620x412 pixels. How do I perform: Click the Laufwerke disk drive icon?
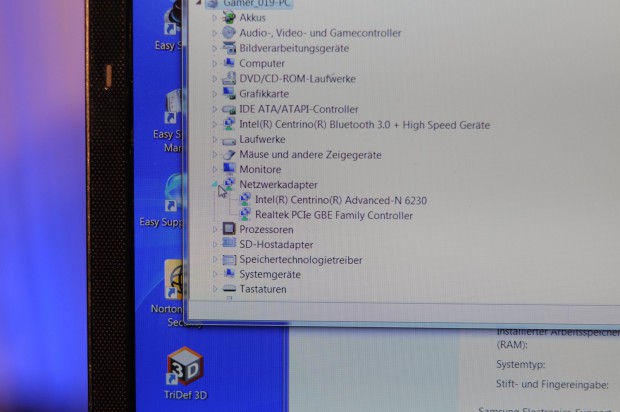(229, 140)
